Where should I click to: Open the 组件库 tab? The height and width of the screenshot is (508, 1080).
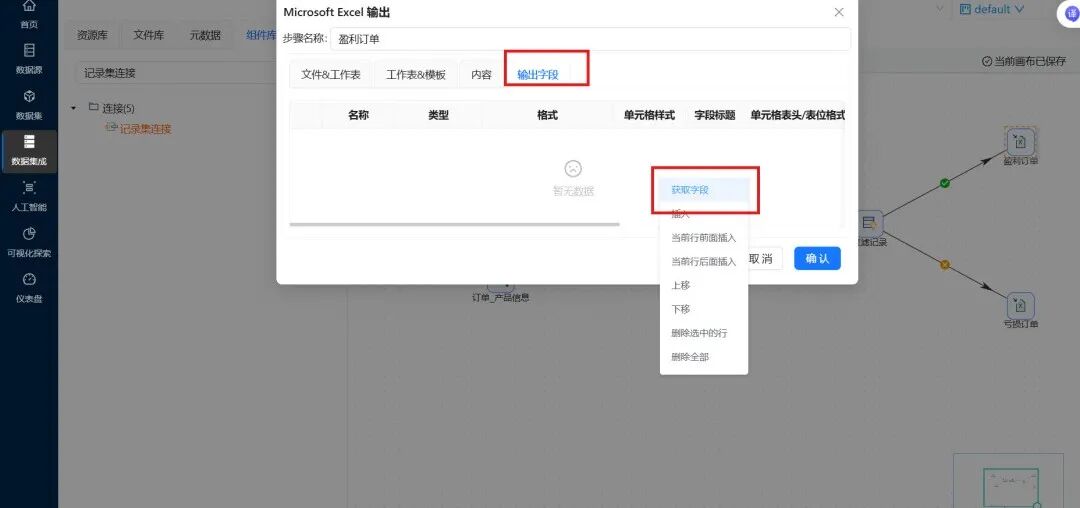(260, 35)
